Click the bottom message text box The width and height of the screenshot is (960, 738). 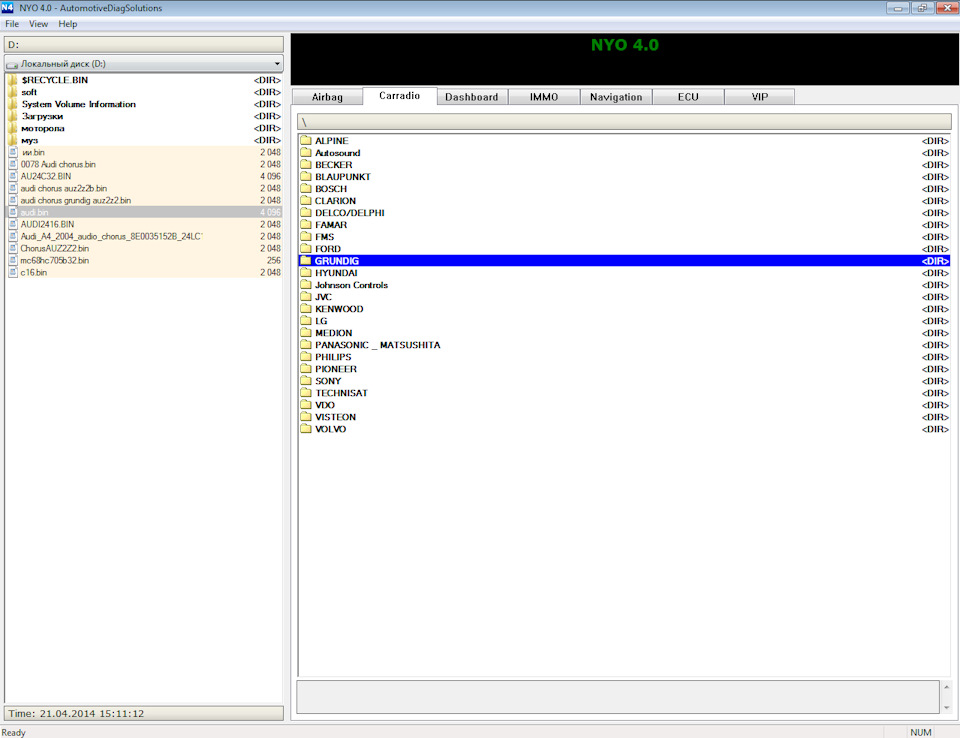click(618, 697)
